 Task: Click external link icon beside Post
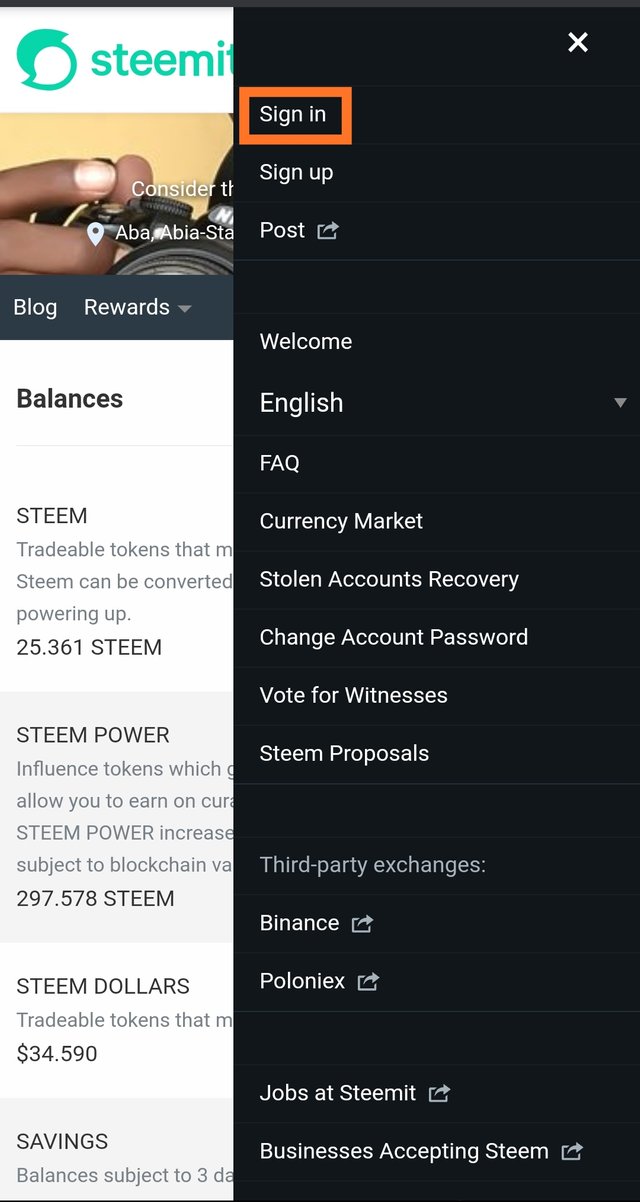point(328,231)
